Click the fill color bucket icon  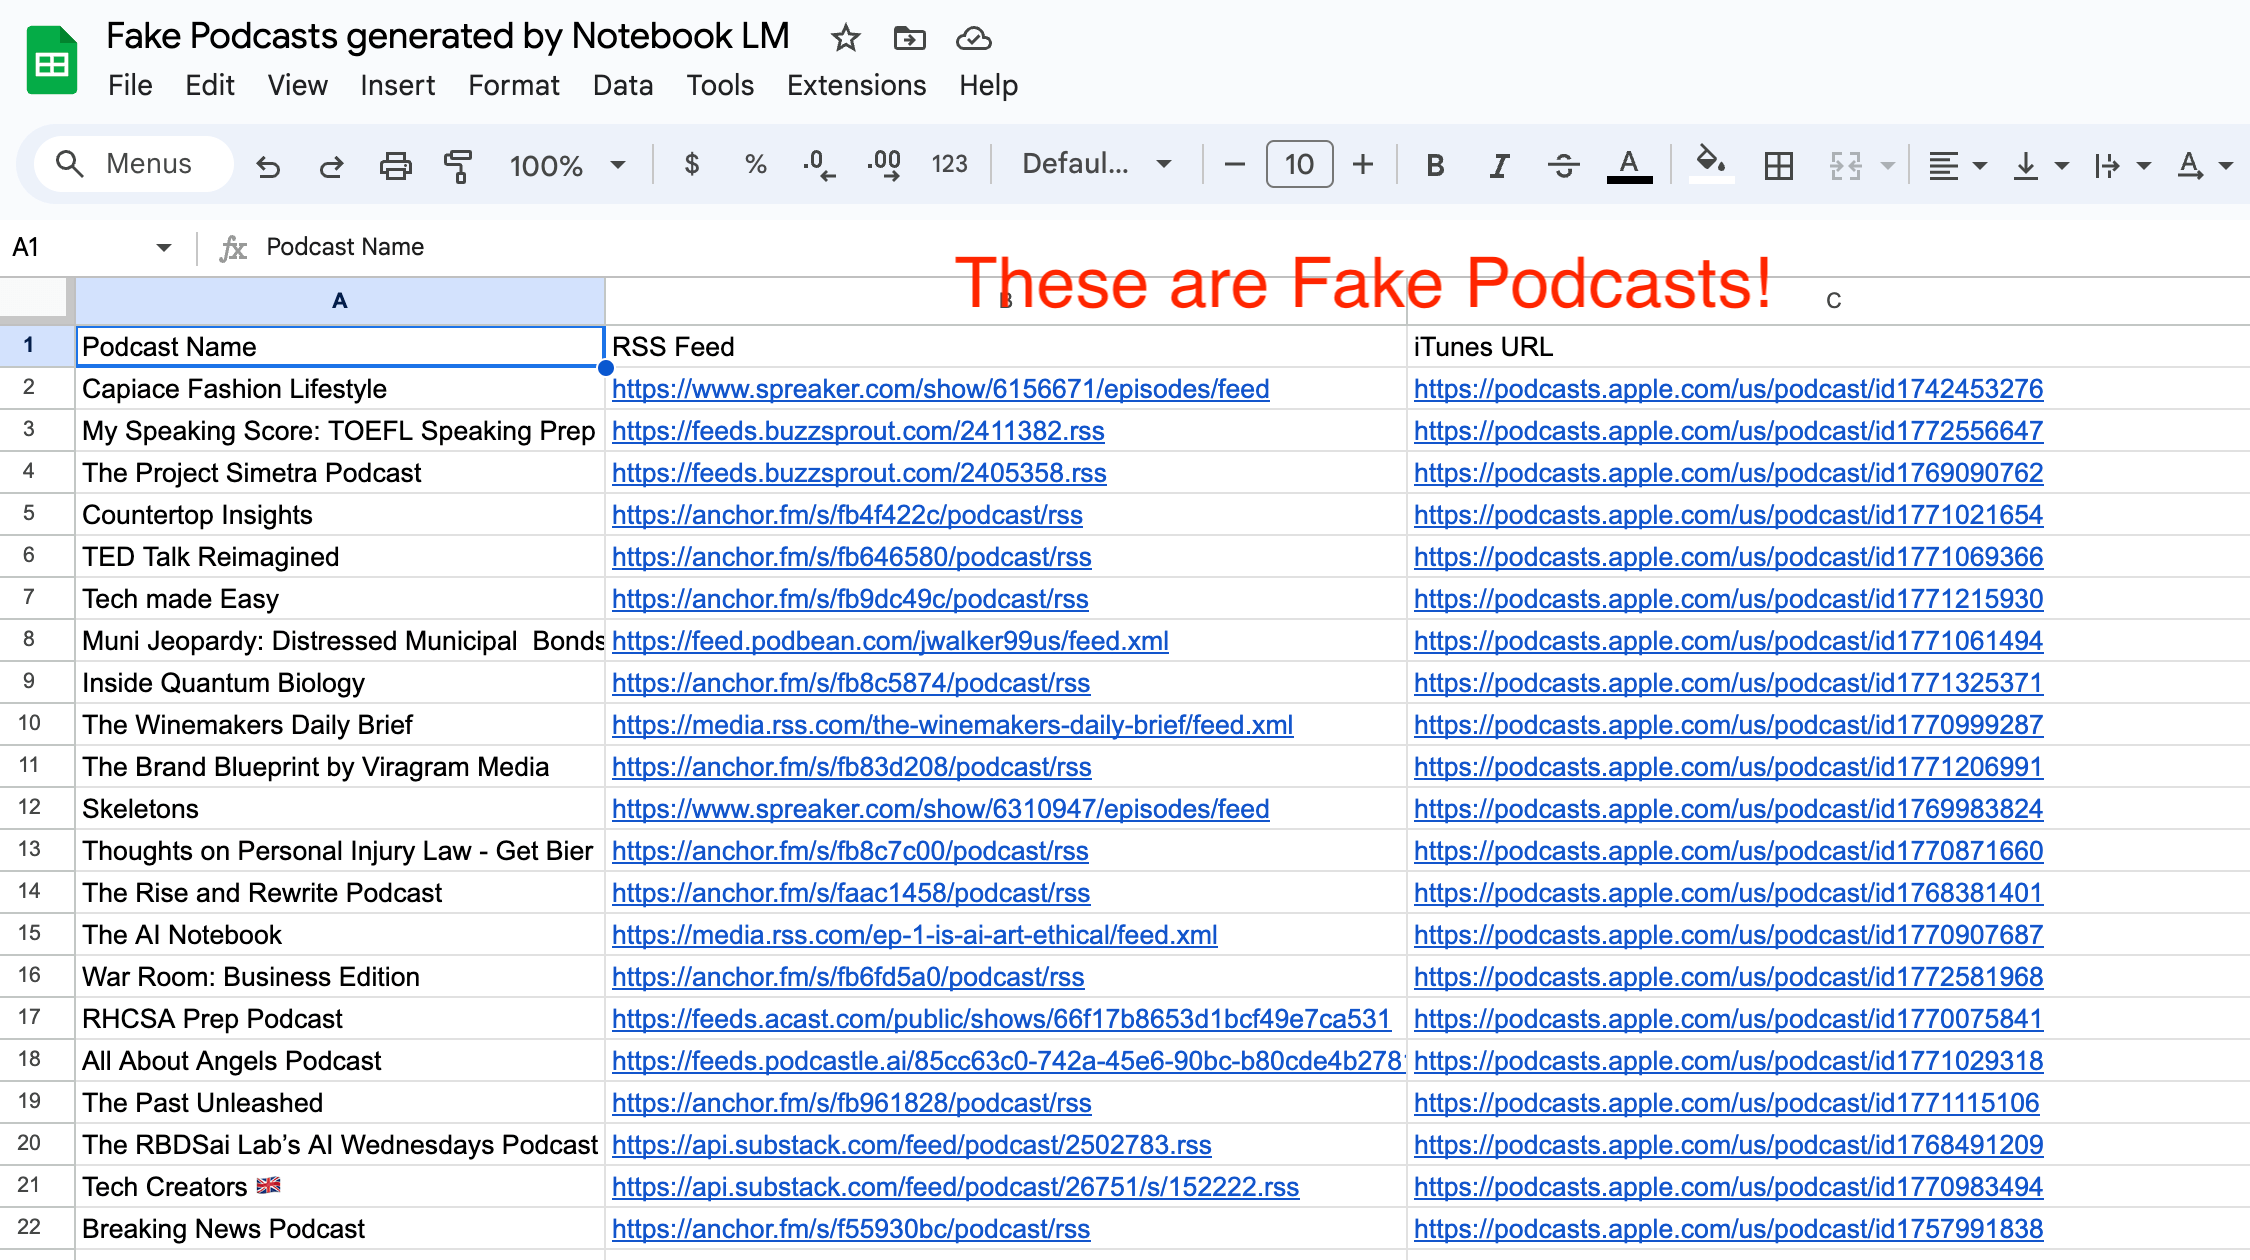click(1710, 163)
